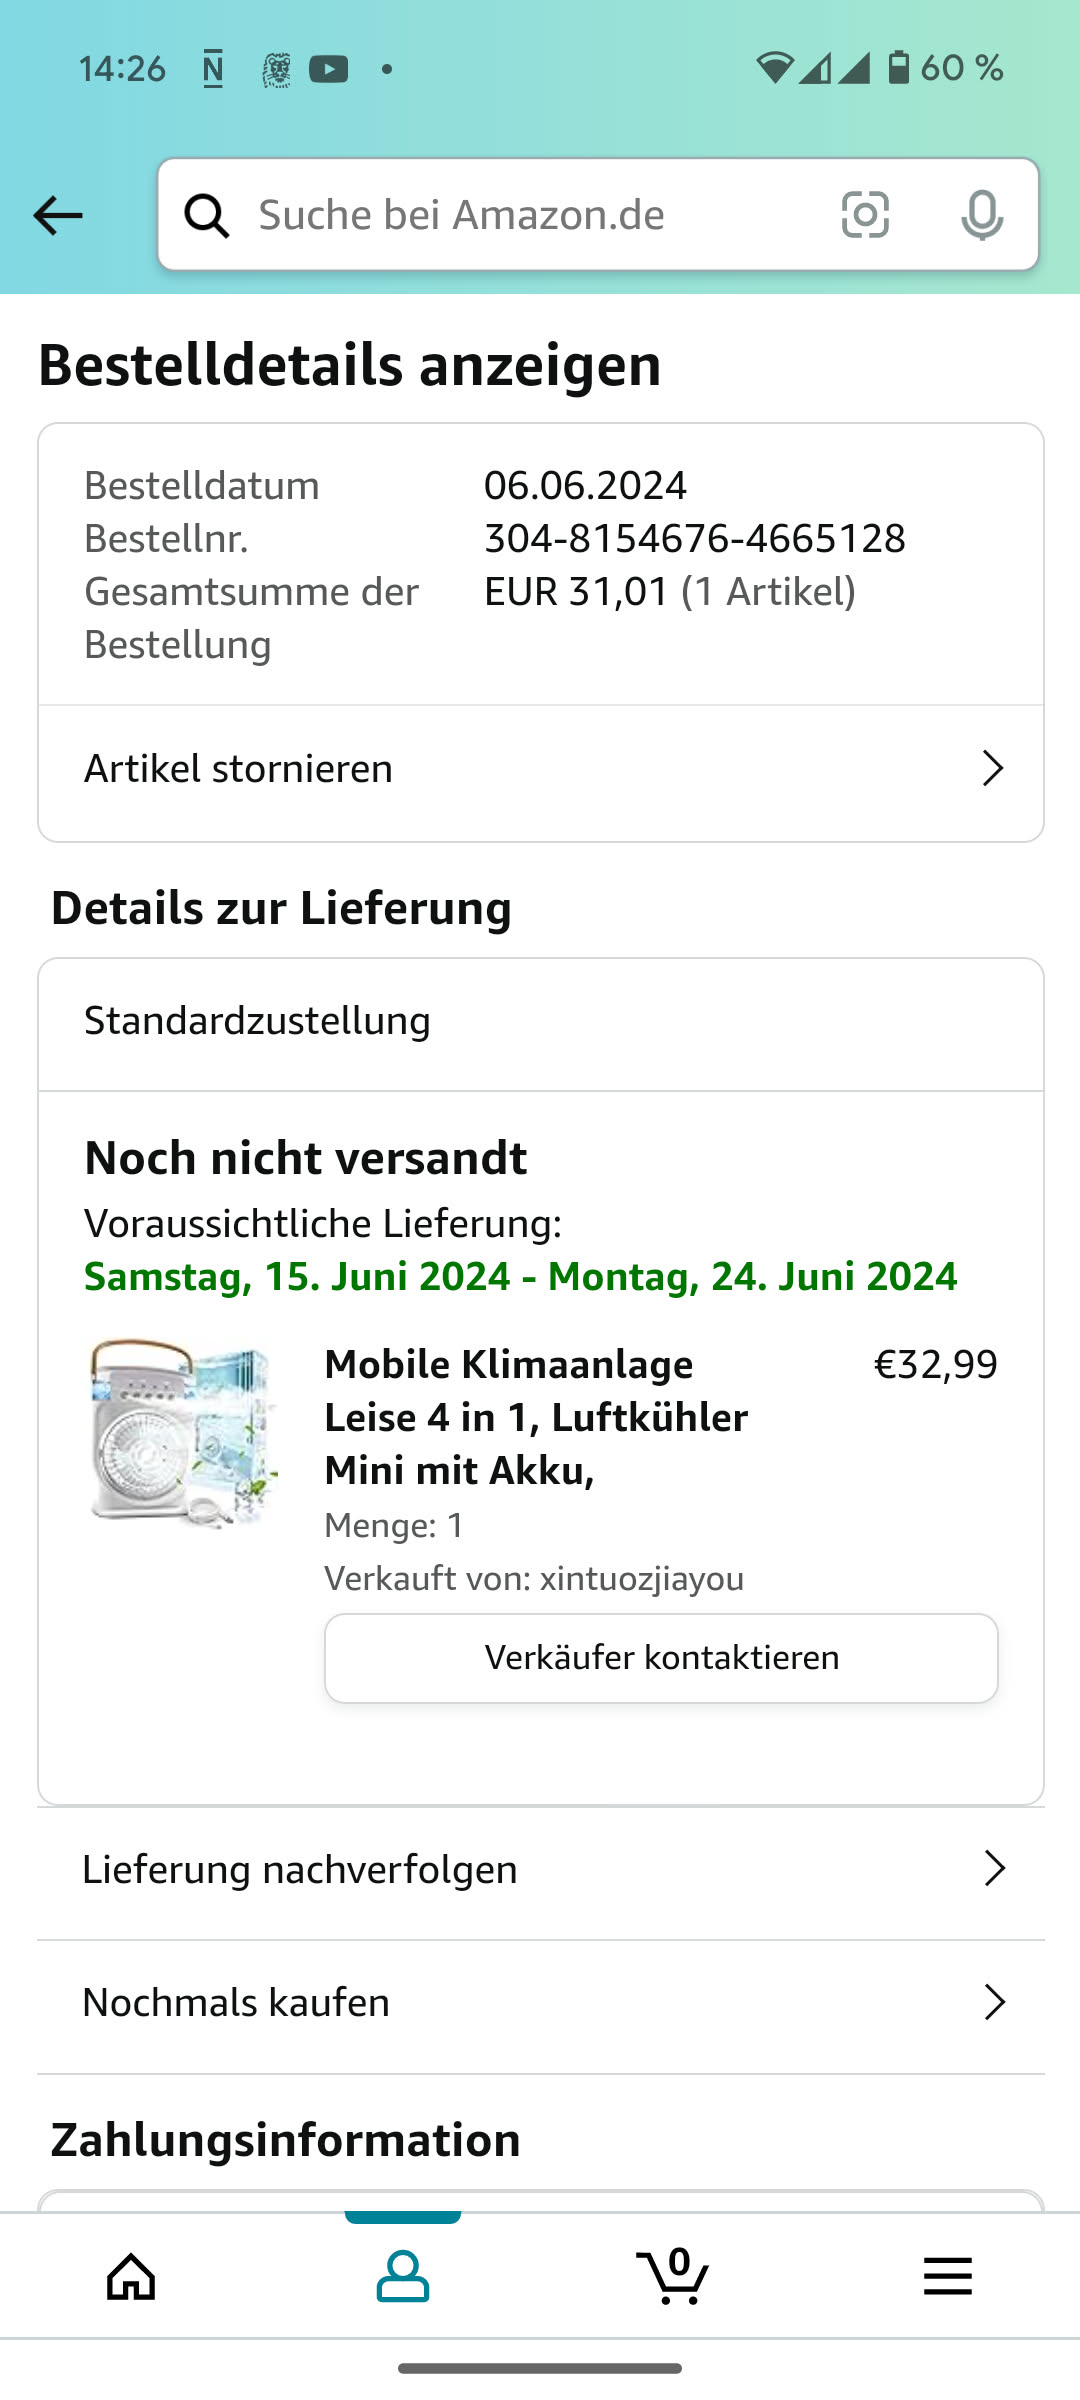Expand the Lieferung nachverfolgen chevron
The width and height of the screenshot is (1080, 2400).
pyautogui.click(x=994, y=1868)
